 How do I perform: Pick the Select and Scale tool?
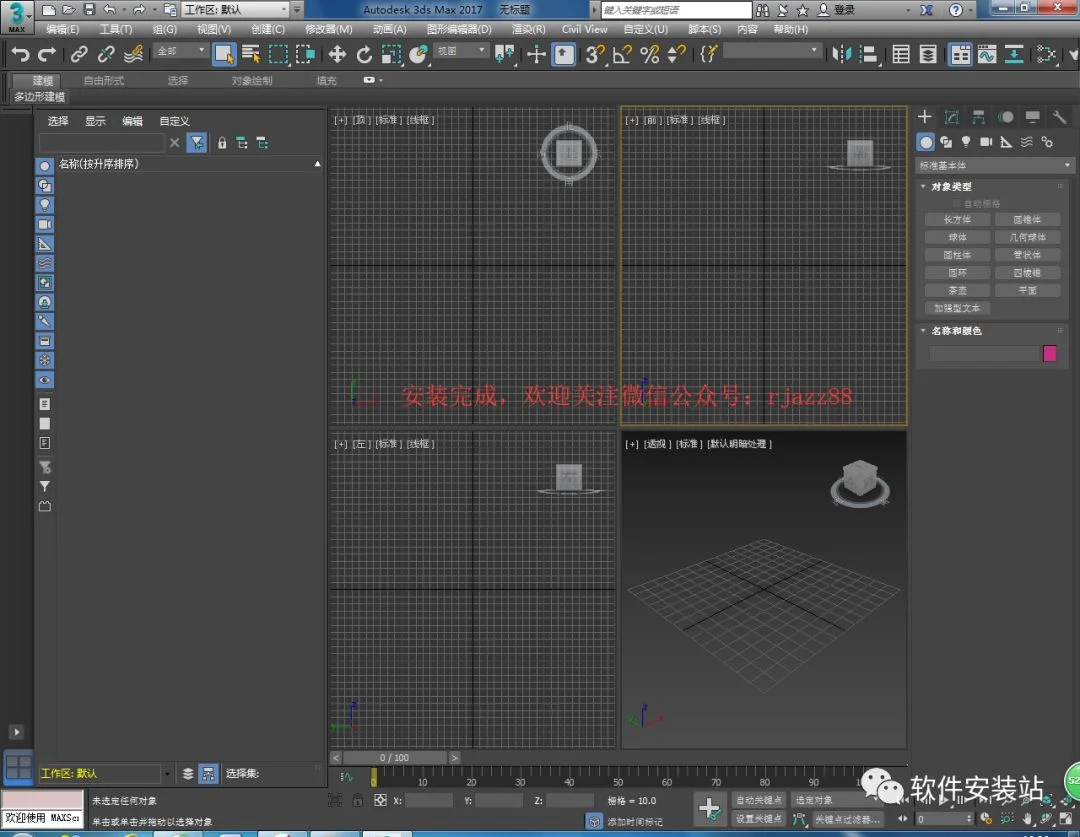pyautogui.click(x=391, y=54)
